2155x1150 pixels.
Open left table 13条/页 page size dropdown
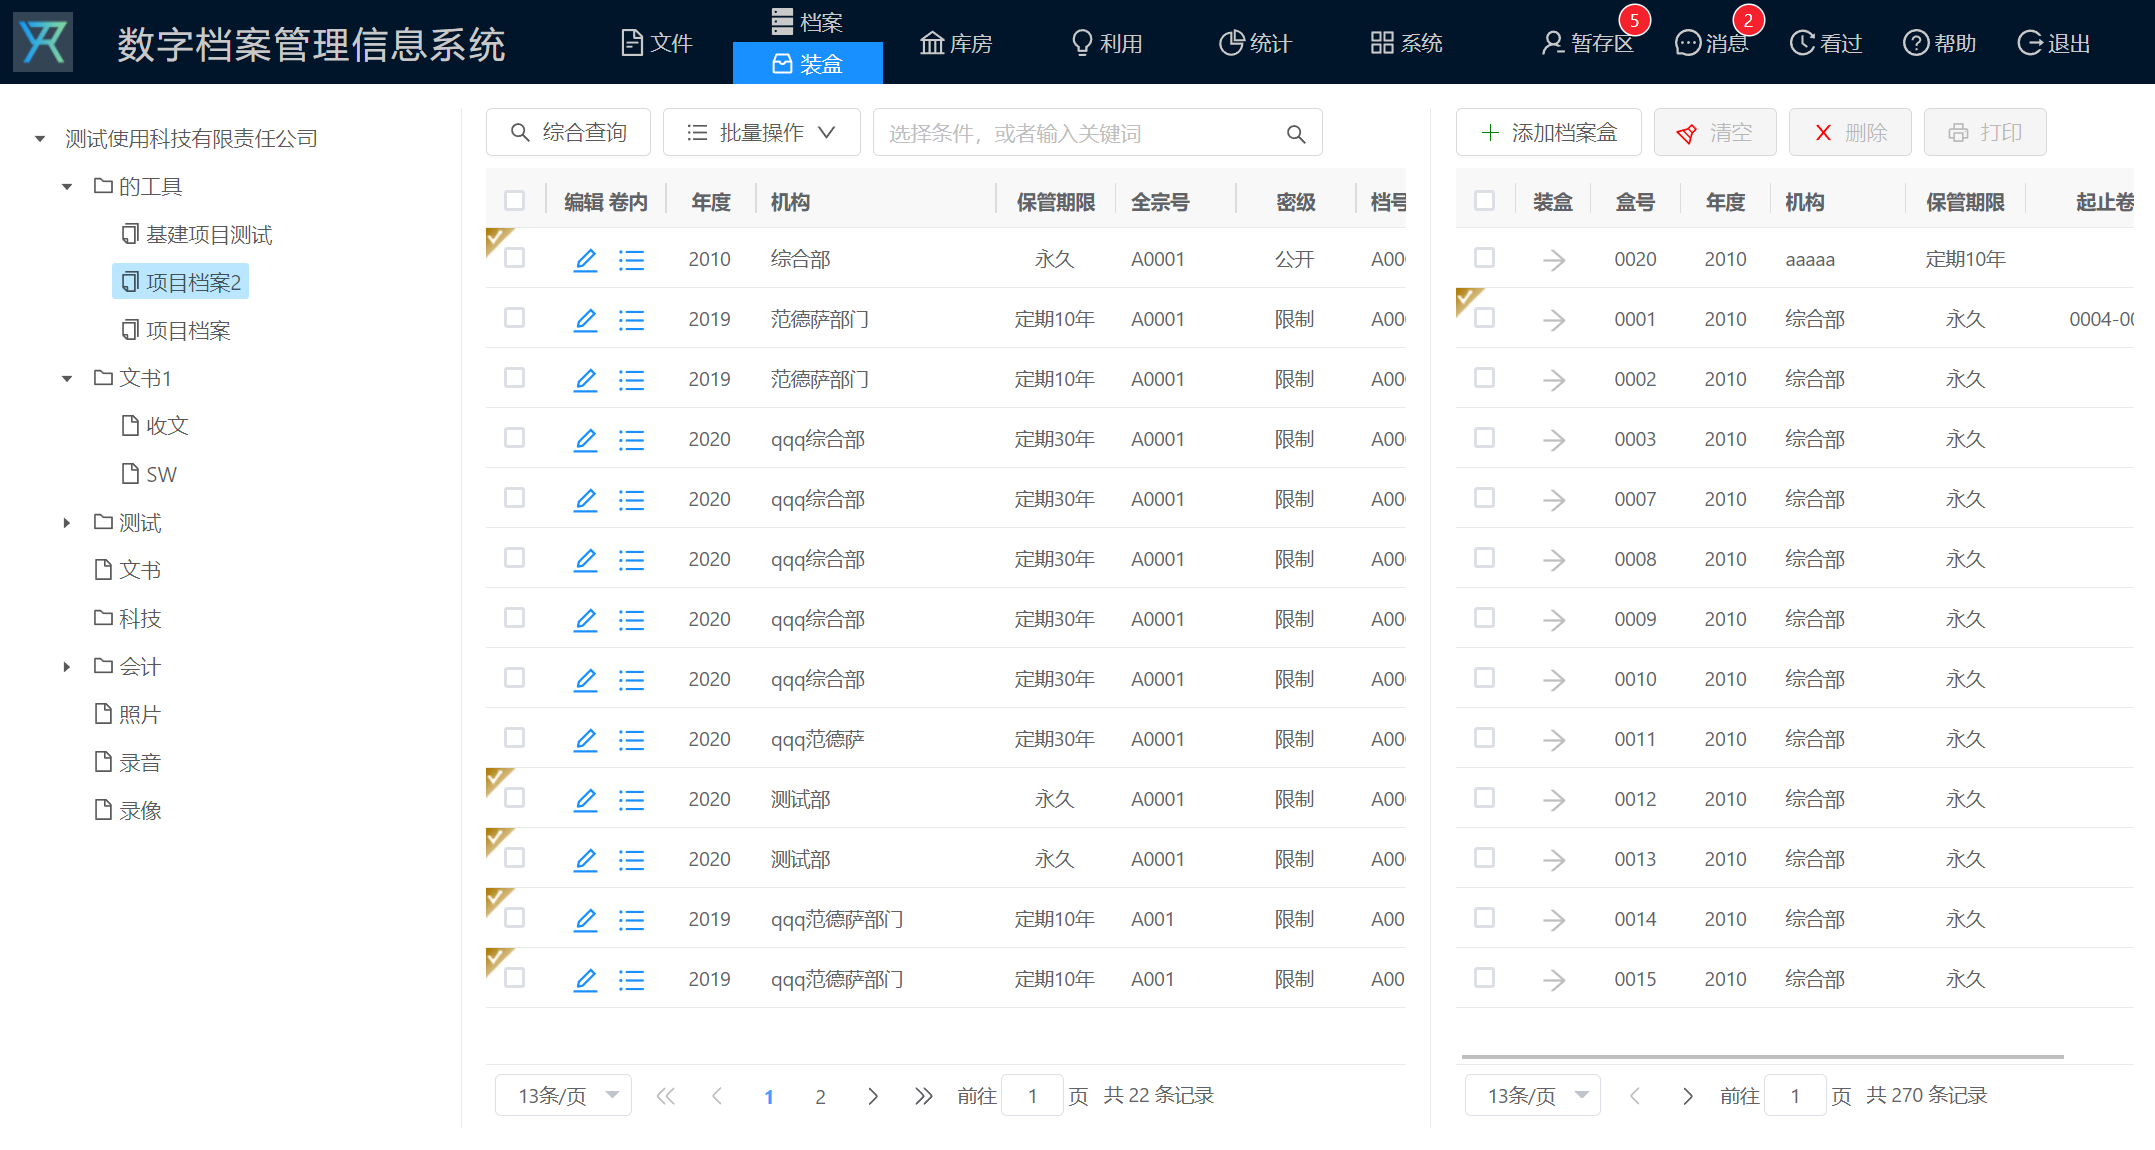pyautogui.click(x=563, y=1096)
